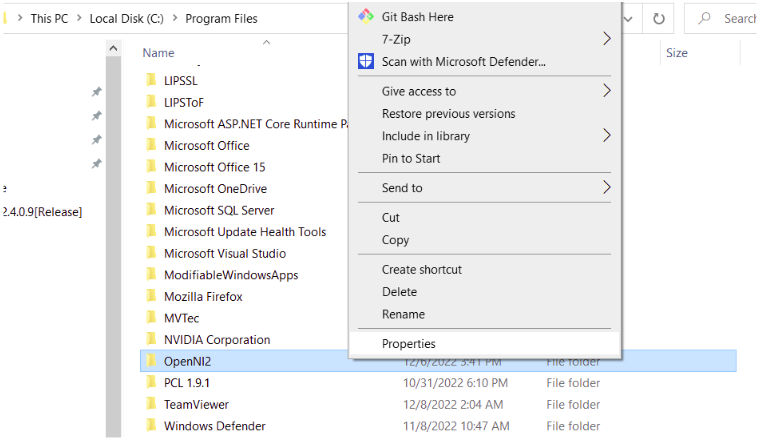Screen dimensions: 760x441
Task: Sort by the Size column header
Action: (x=677, y=53)
